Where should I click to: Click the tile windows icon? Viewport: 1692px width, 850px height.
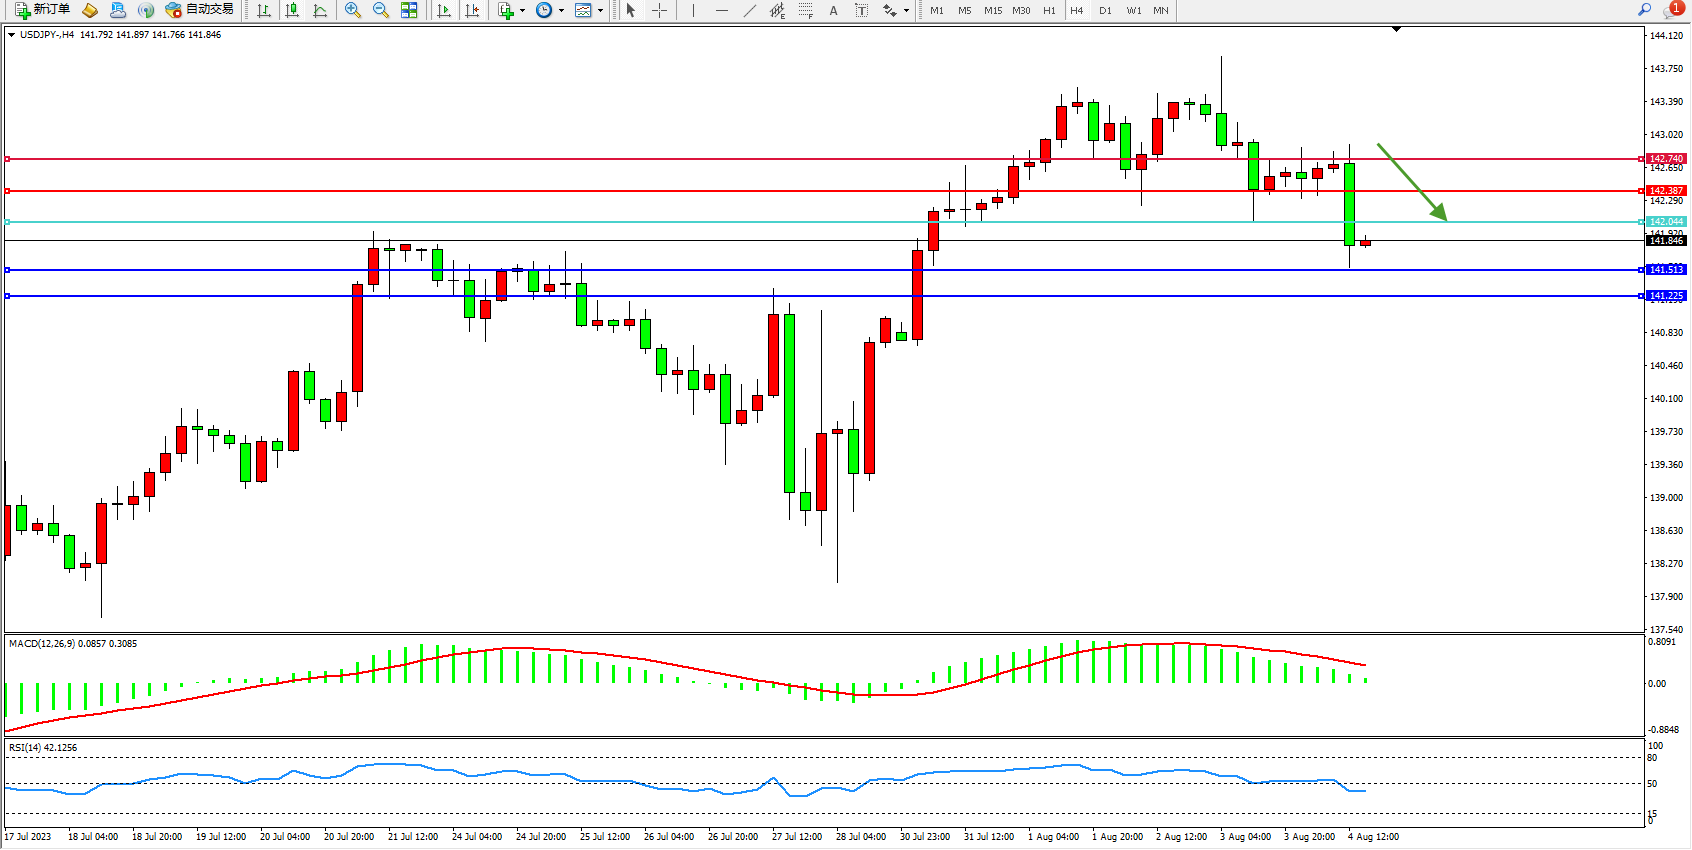[409, 10]
